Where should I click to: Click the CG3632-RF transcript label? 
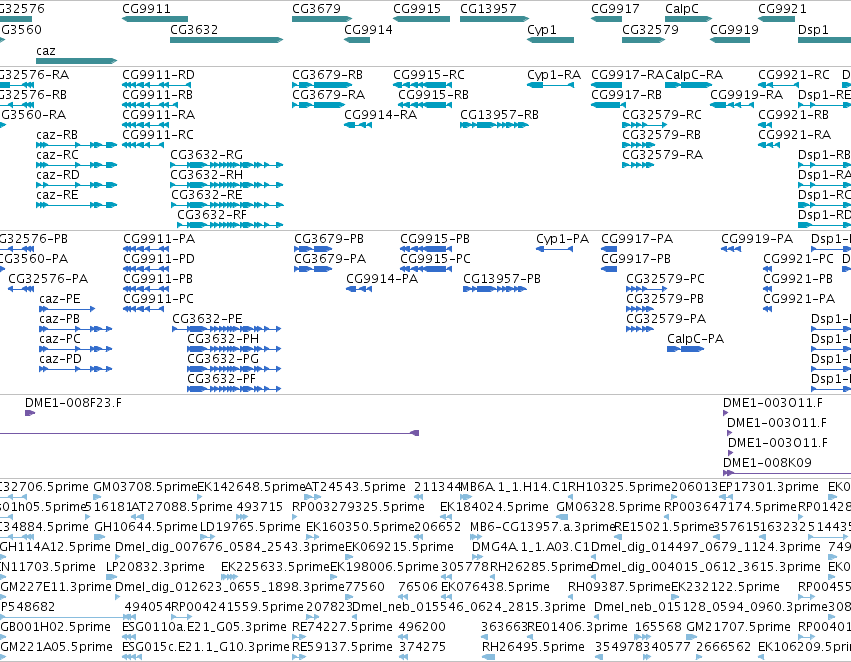(x=212, y=215)
